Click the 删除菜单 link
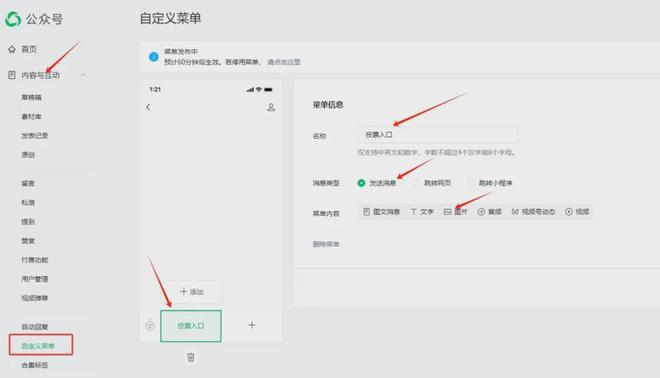This screenshot has height=378, width=660. click(x=326, y=244)
